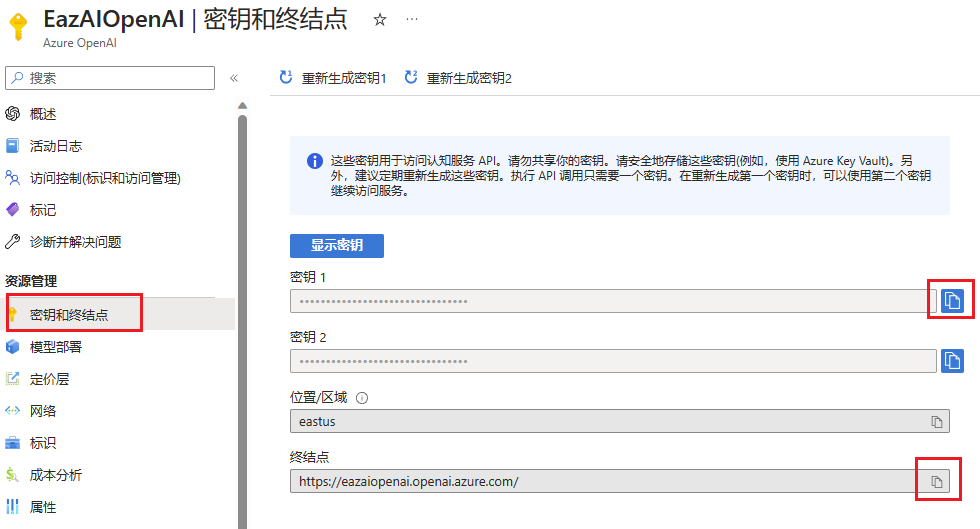Copy 密钥 2 to clipboard
Image resolution: width=980 pixels, height=529 pixels.
click(x=952, y=361)
